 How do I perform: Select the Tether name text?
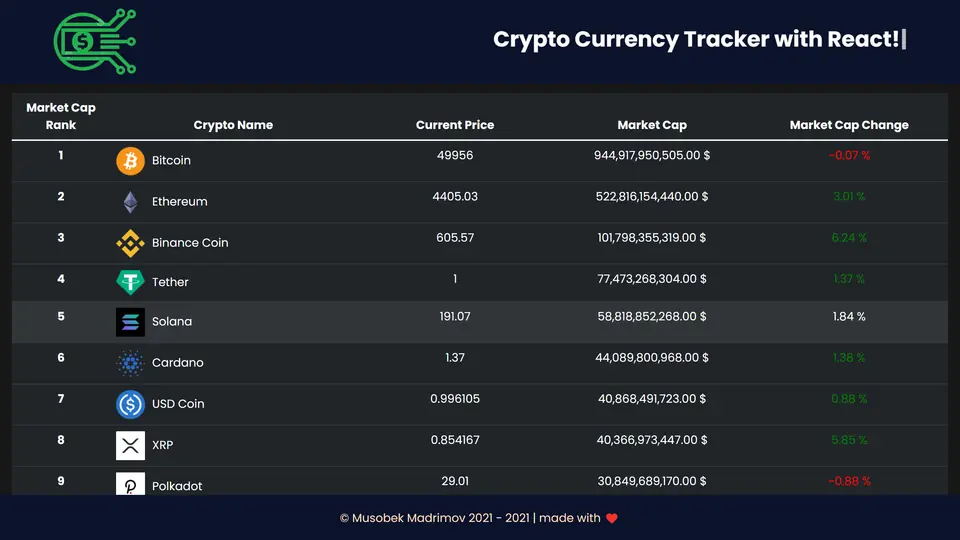pos(170,282)
